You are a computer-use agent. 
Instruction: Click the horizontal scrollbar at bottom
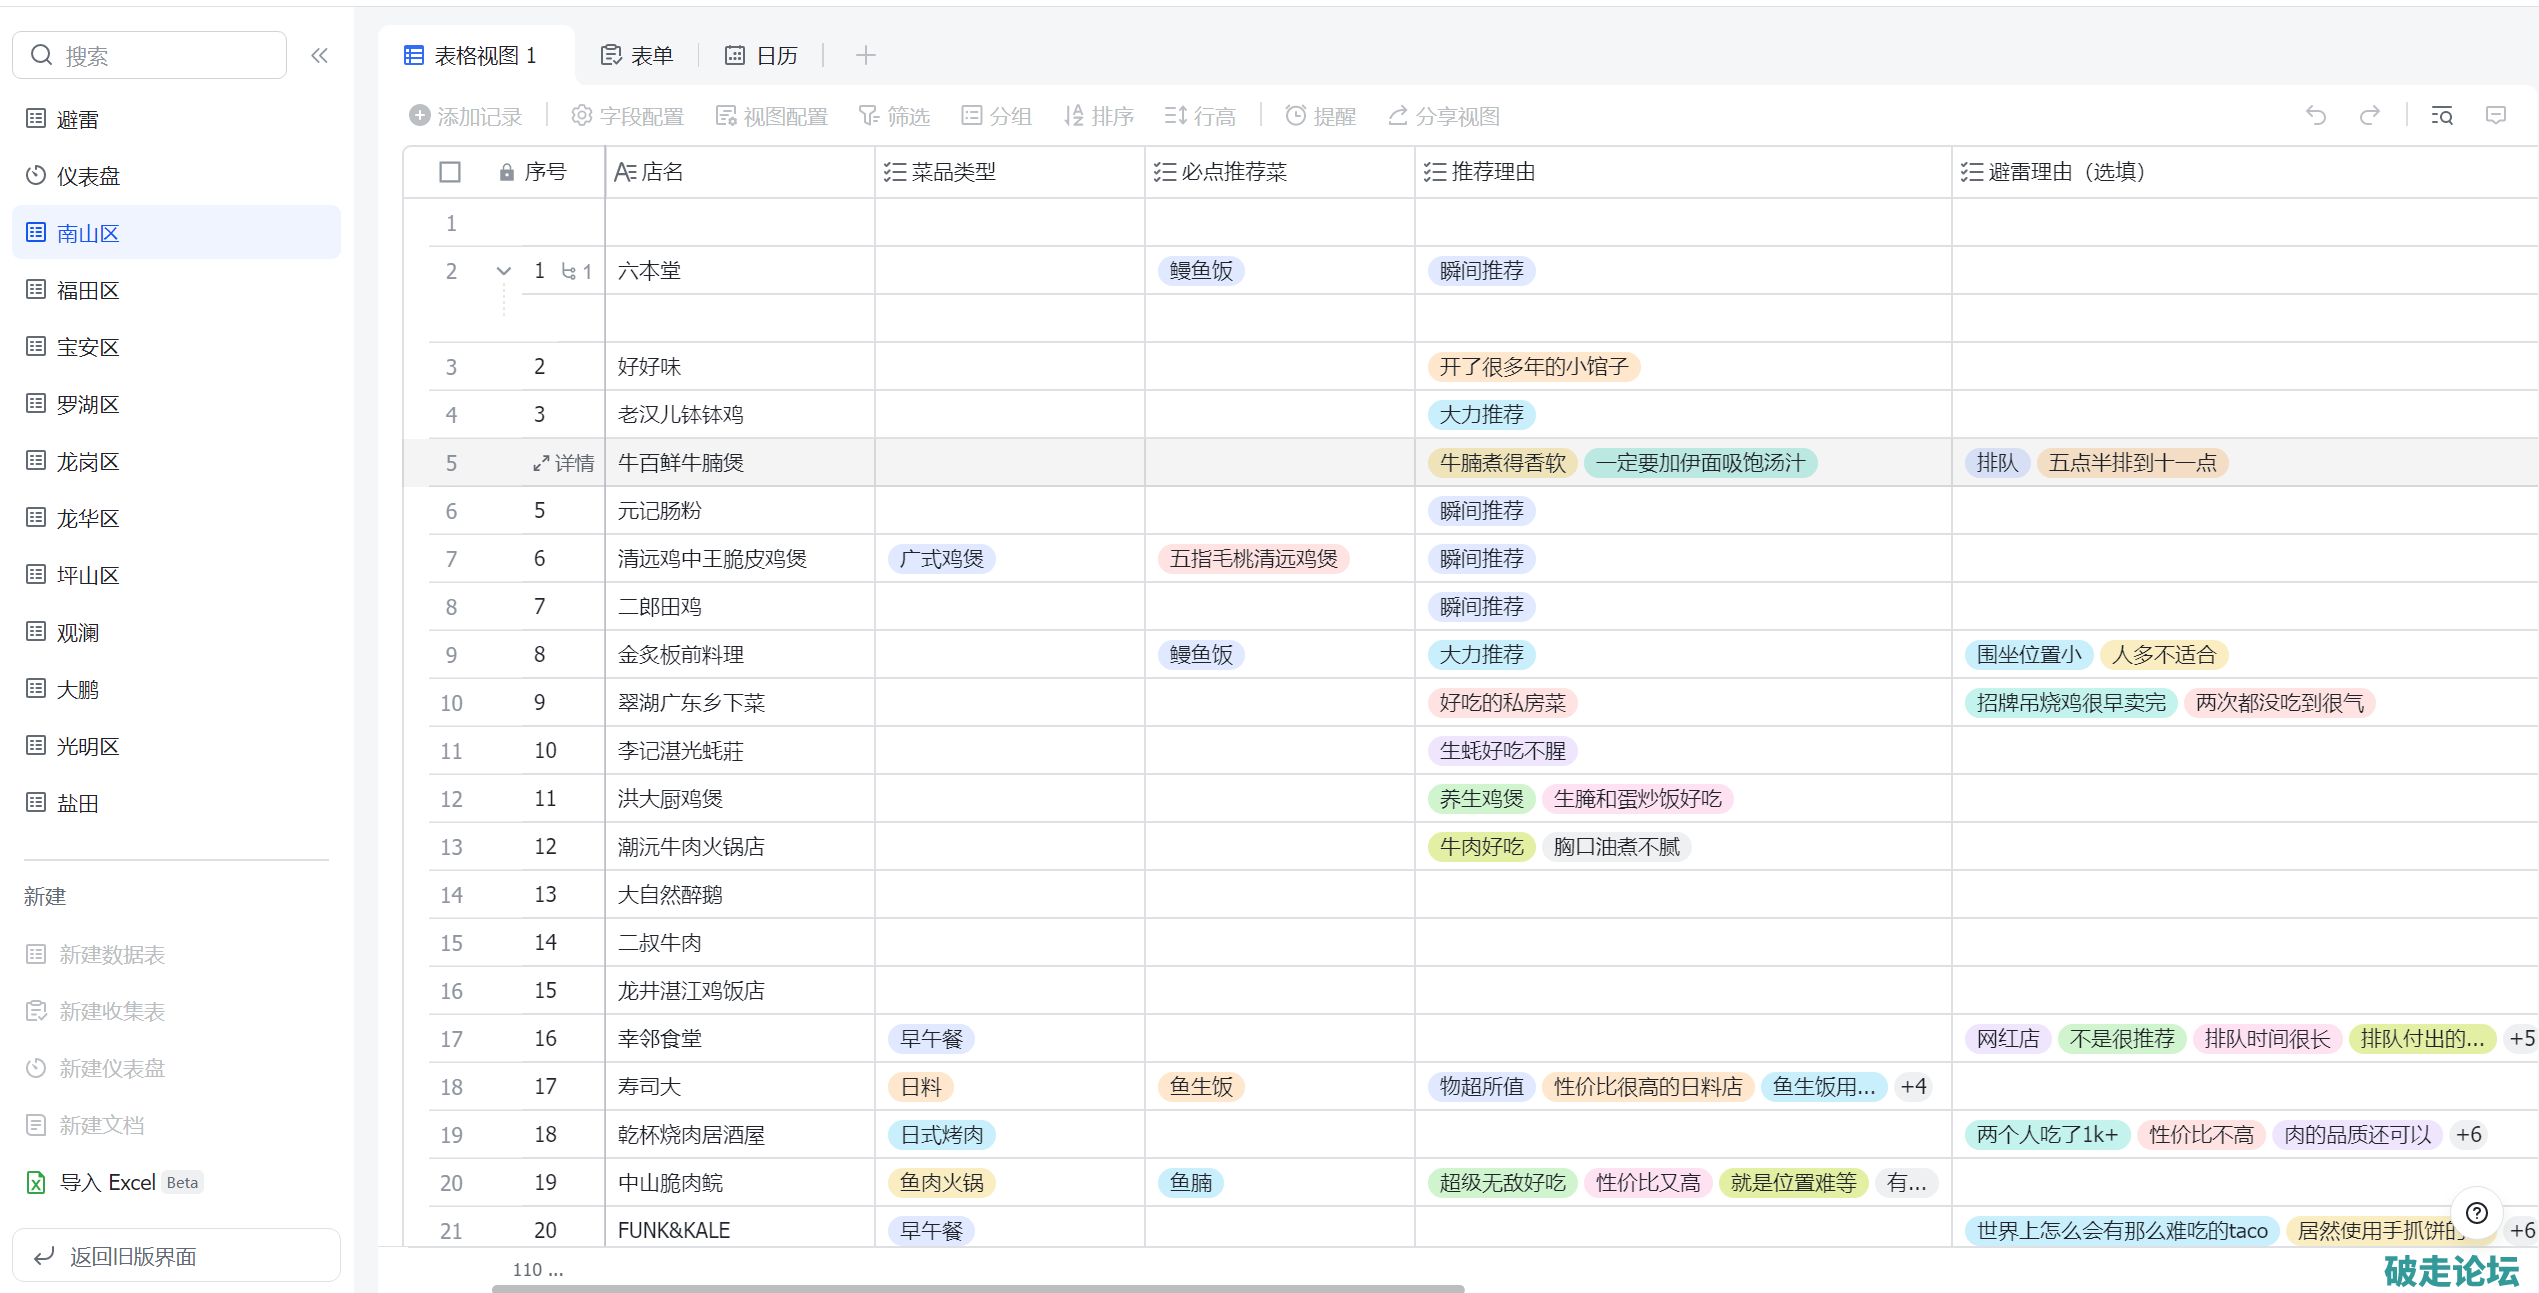click(977, 1288)
